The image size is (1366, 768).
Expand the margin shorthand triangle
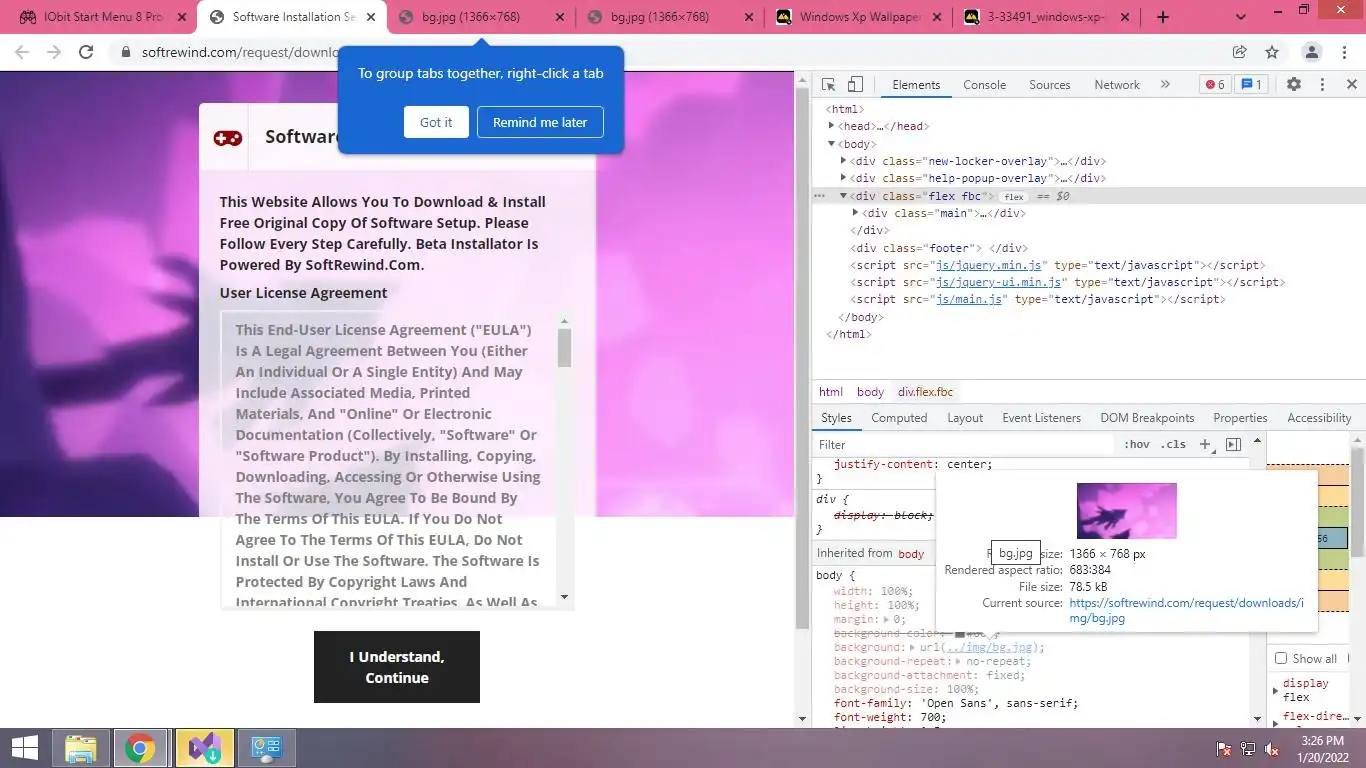point(887,619)
